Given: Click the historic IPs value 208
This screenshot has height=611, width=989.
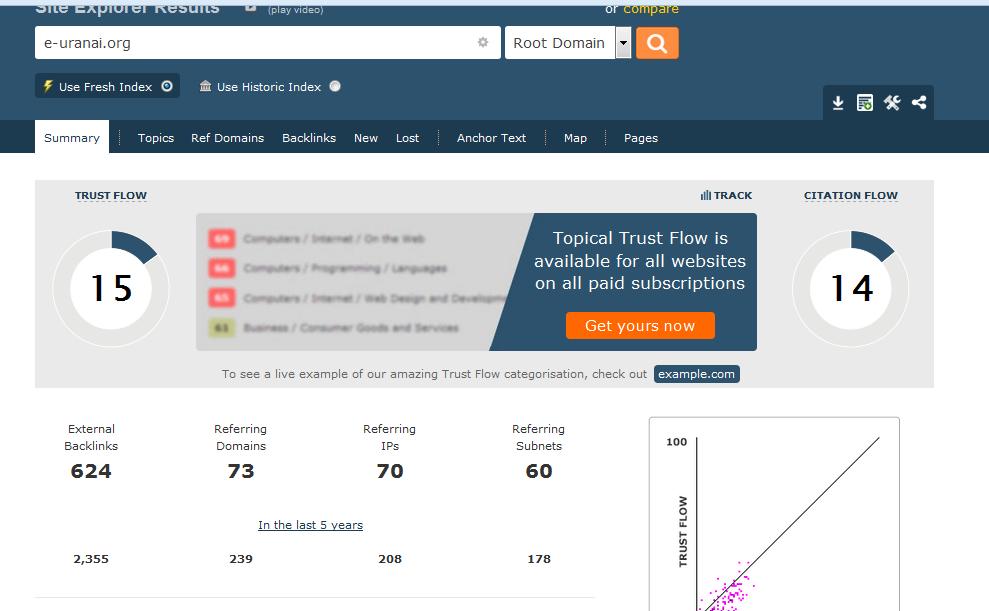Looking at the screenshot, I should (x=390, y=559).
